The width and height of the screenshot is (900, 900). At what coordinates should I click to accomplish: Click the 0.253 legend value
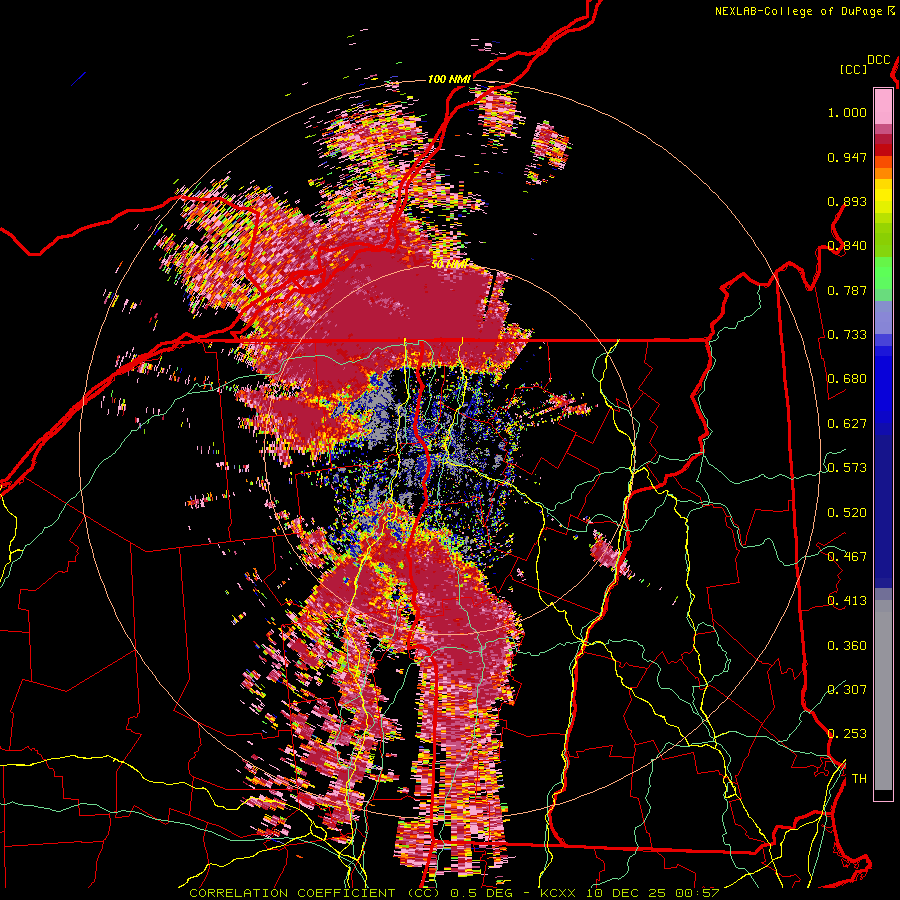point(847,734)
